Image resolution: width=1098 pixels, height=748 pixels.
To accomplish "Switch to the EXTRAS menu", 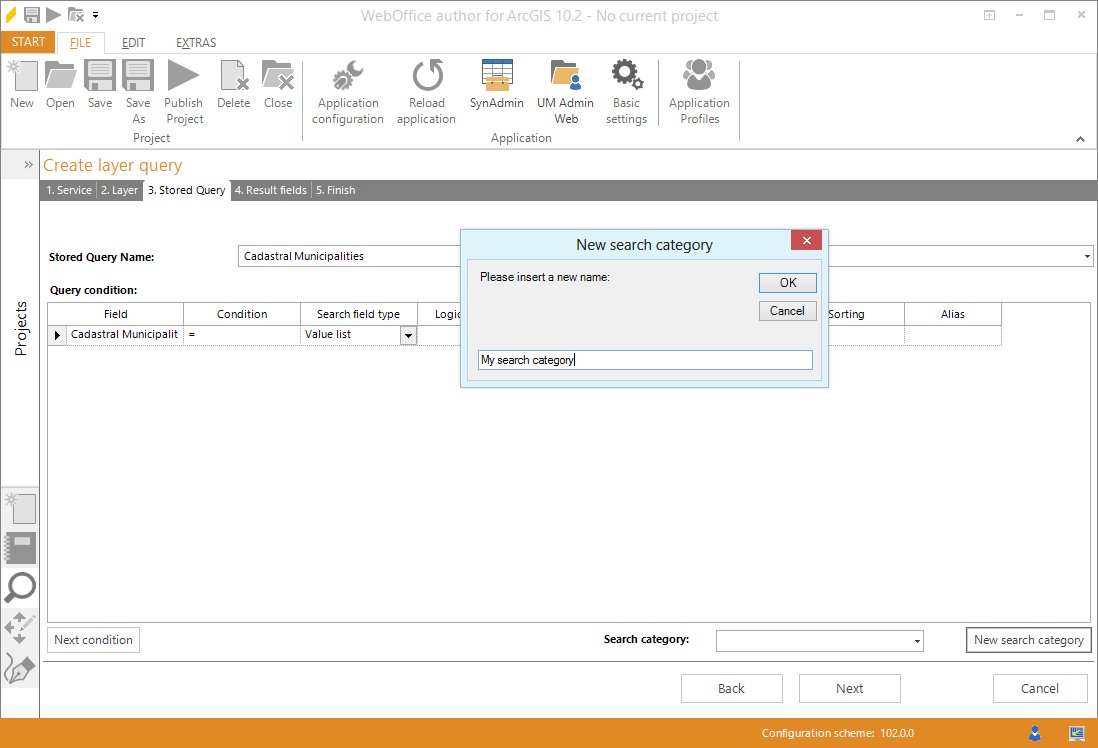I will 195,43.
